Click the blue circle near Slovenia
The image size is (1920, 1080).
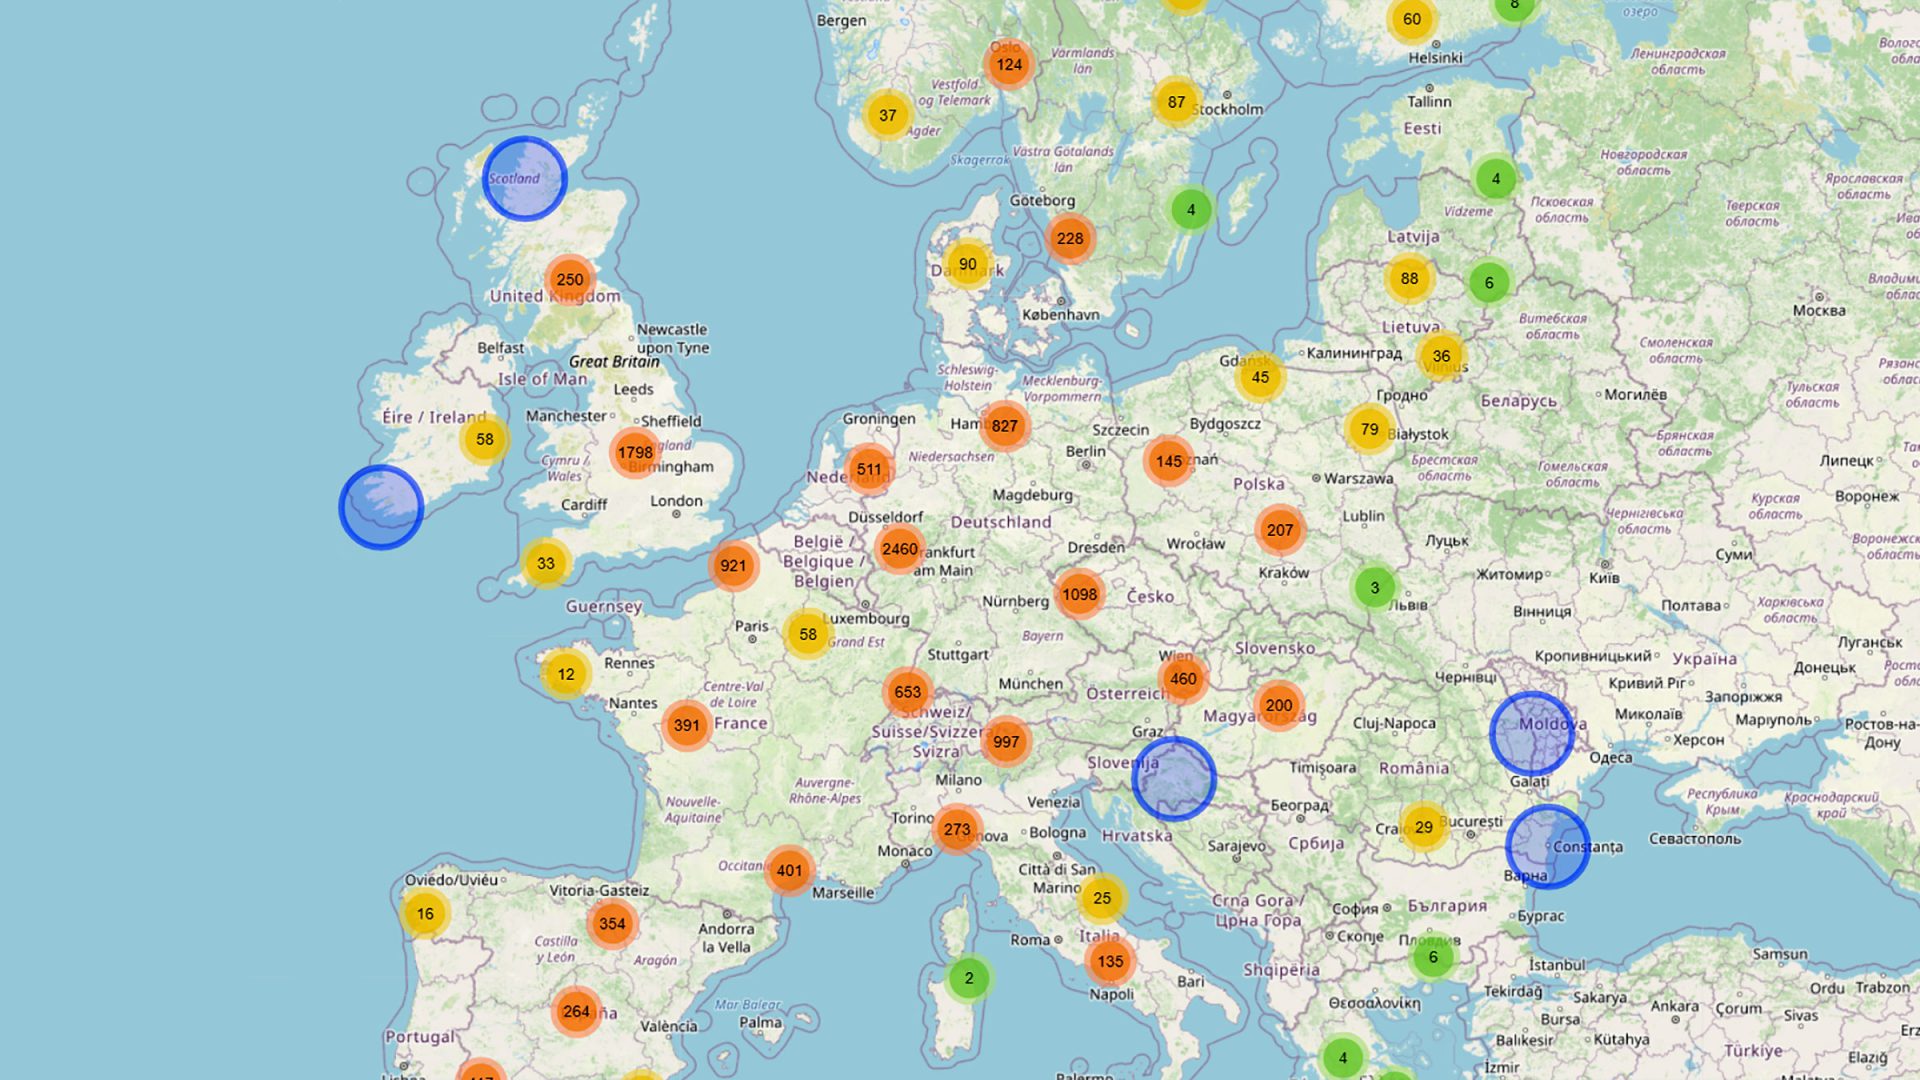click(x=1173, y=779)
